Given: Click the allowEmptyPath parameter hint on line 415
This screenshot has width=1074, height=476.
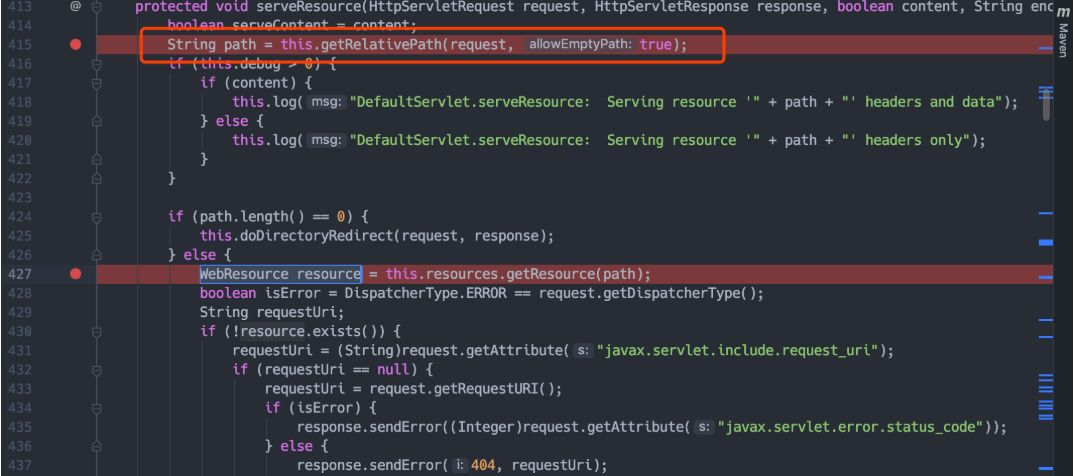Looking at the screenshot, I should tap(582, 45).
